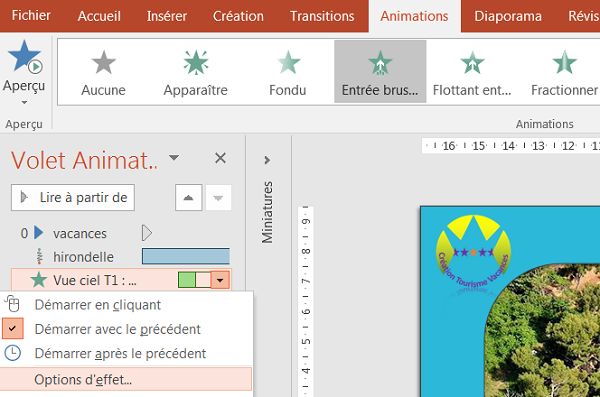Click the aerial forest photo on slide
Viewport: 600px width, 397px height.
click(x=543, y=330)
